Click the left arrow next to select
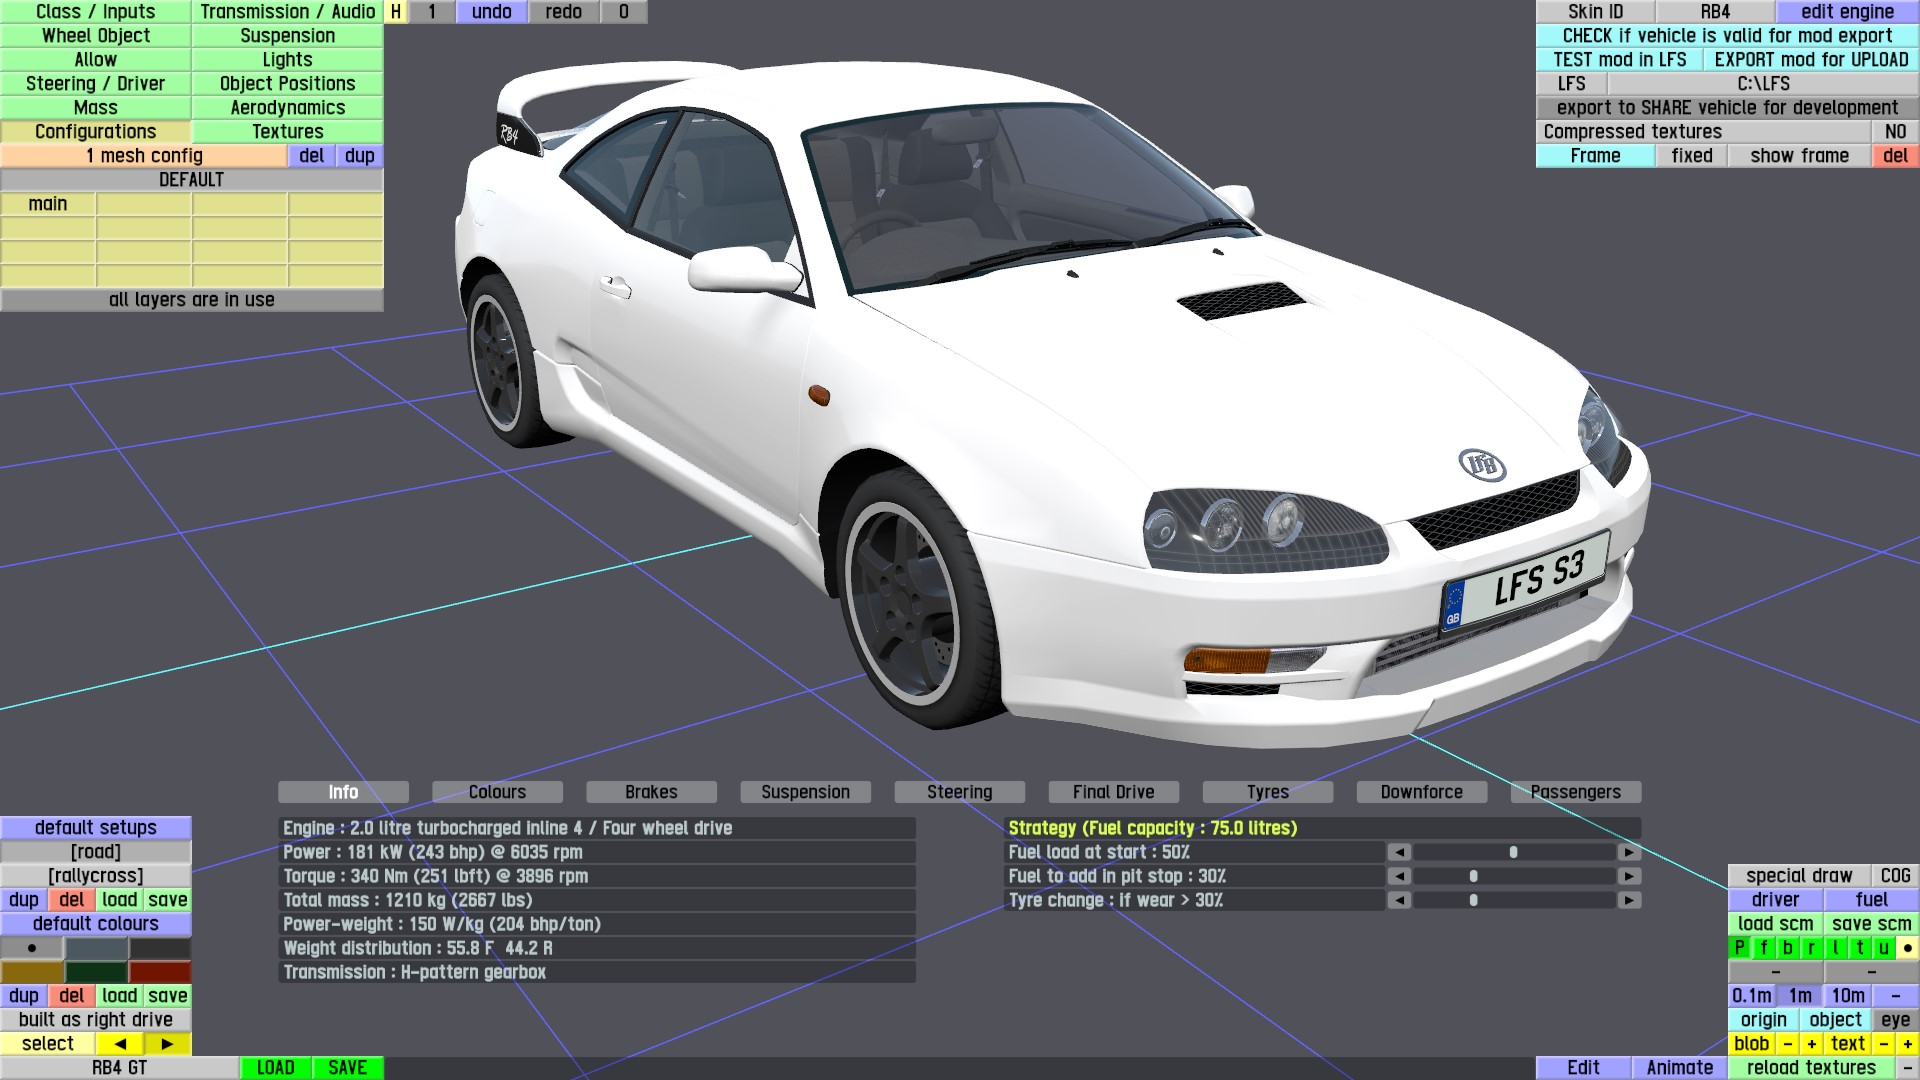Screen dimensions: 1920x1080 pos(120,1044)
